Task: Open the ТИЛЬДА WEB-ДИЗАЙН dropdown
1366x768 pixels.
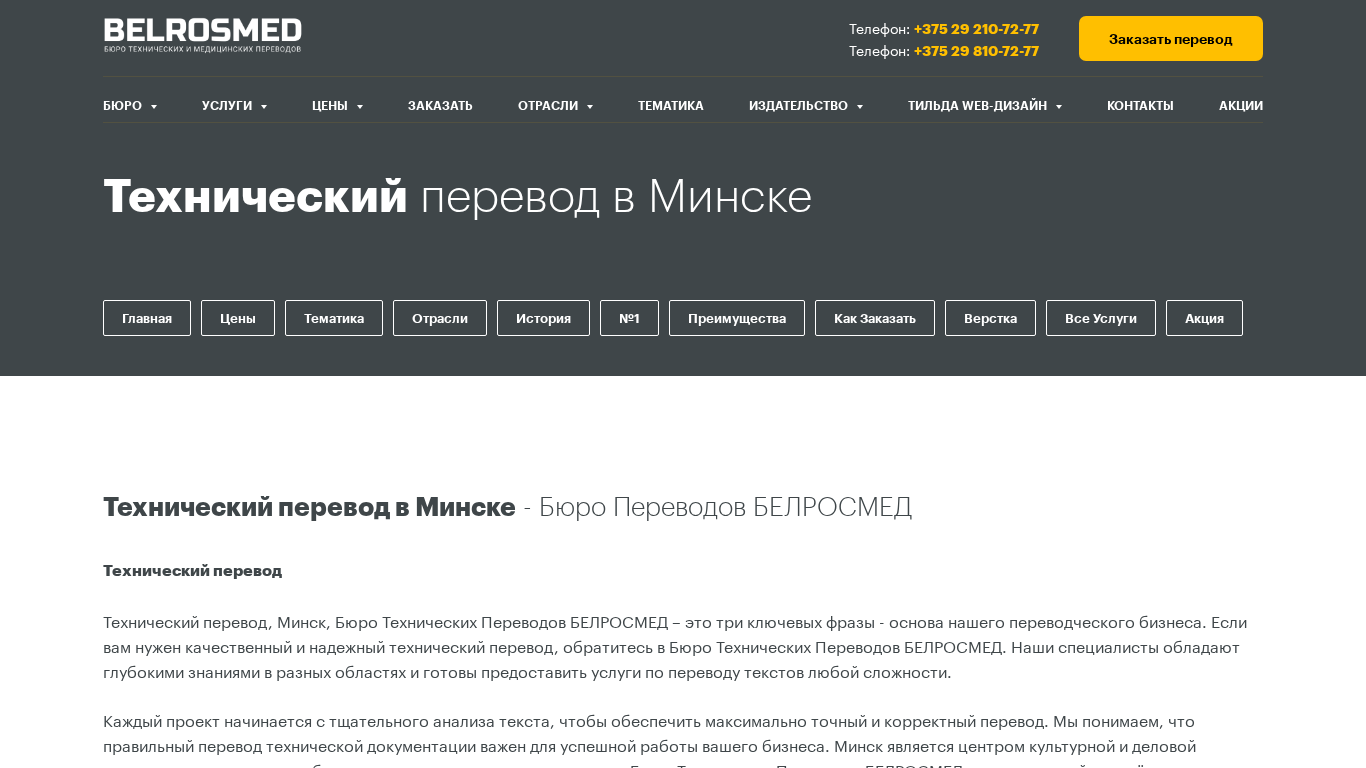Action: click(985, 106)
